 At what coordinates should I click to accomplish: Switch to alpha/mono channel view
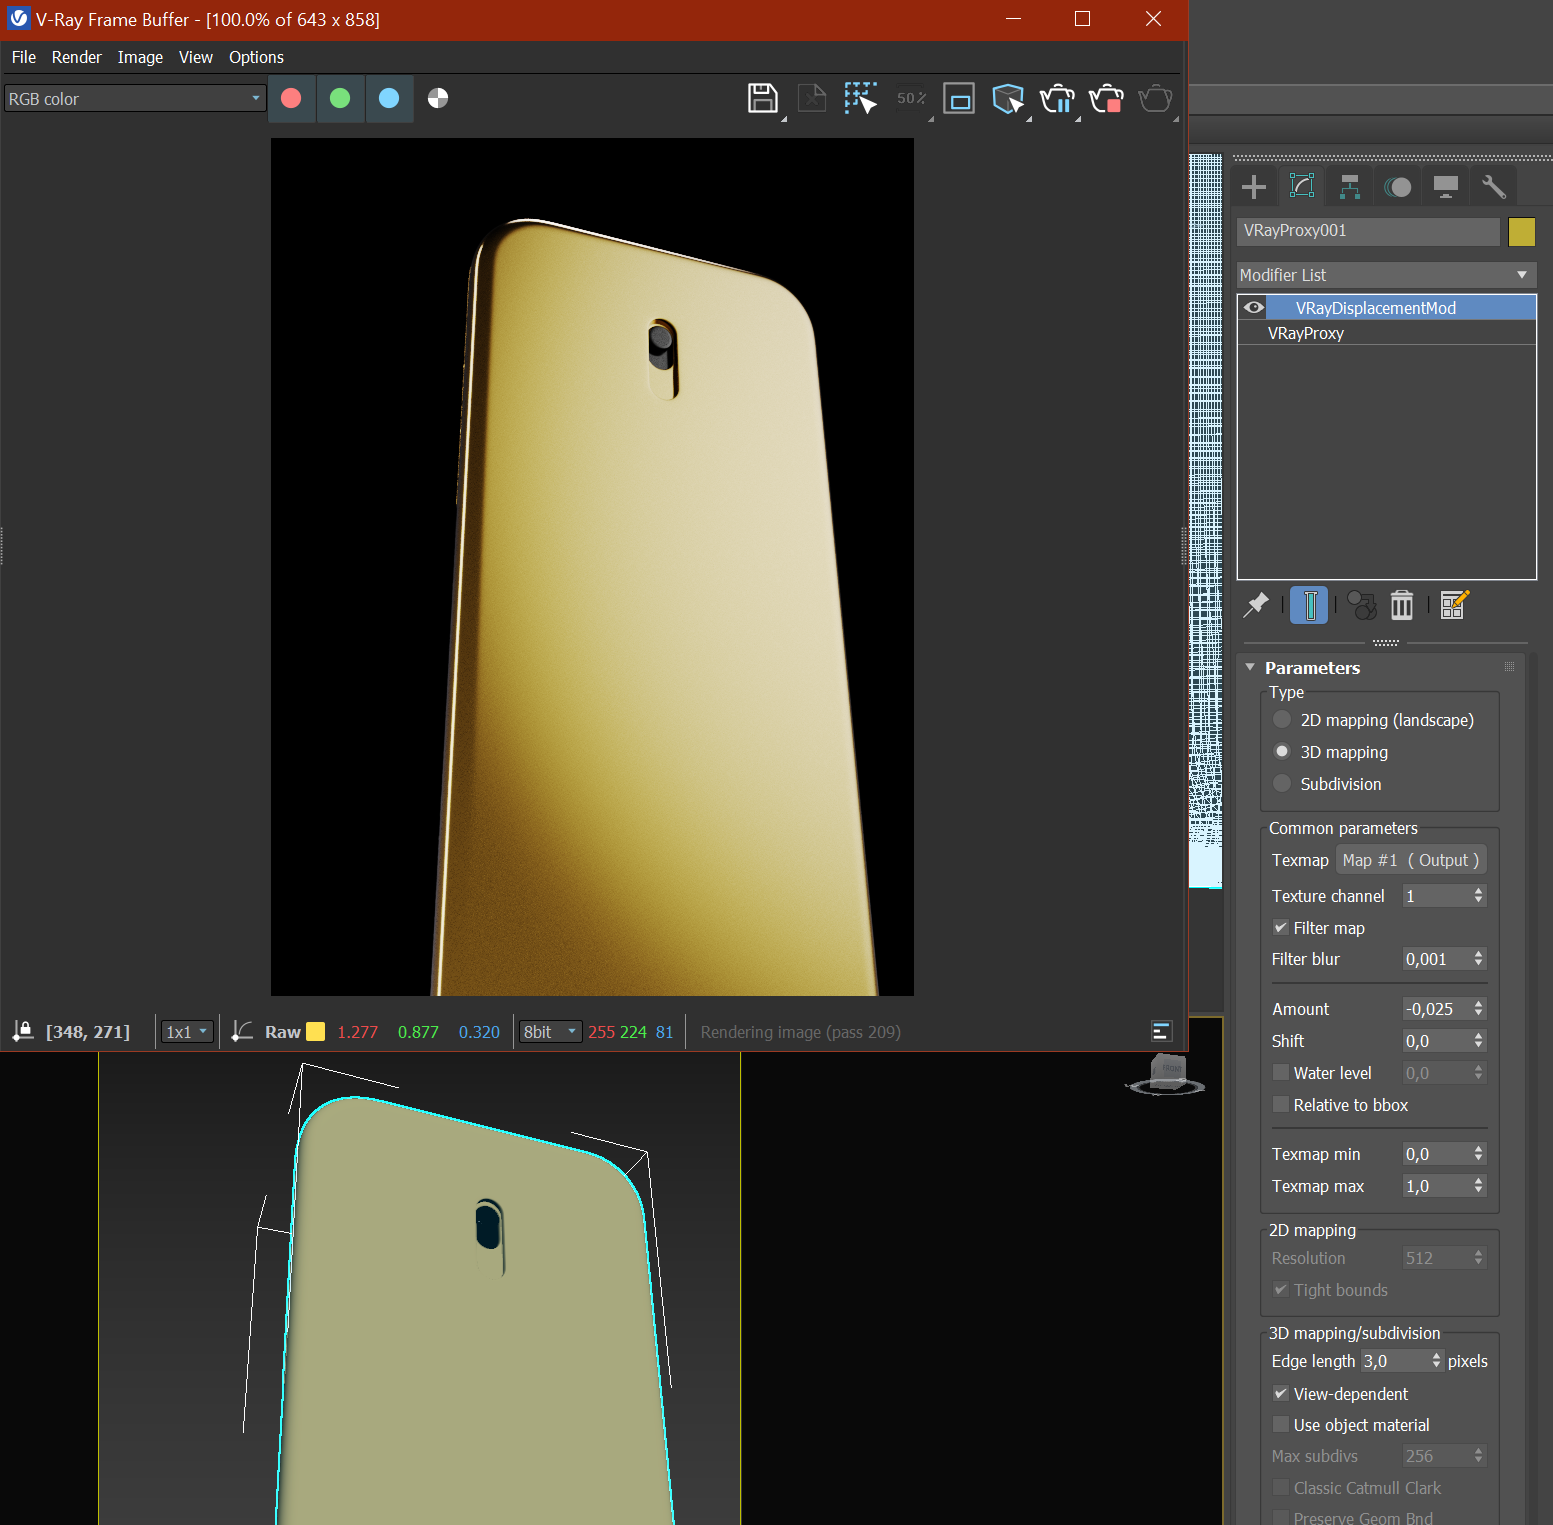click(438, 98)
